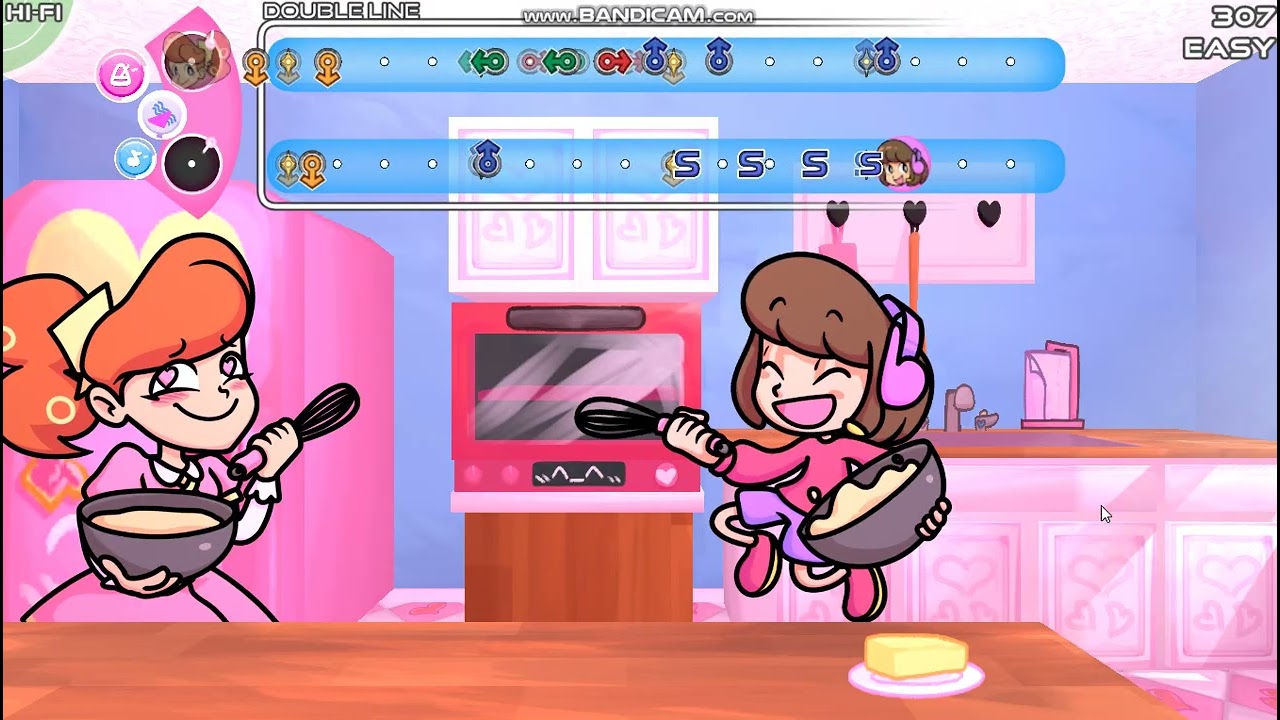This screenshot has width=1280, height=720.
Task: Click the DOUBLE LINE title text
Action: (341, 11)
